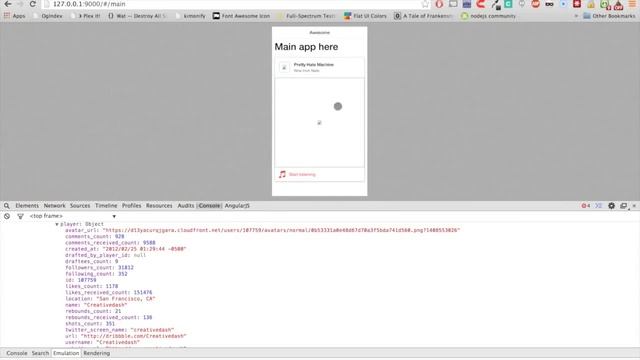Click the DevTools magnifier inspect icon
Image resolution: width=640 pixels, height=360 pixels.
click(x=7, y=206)
